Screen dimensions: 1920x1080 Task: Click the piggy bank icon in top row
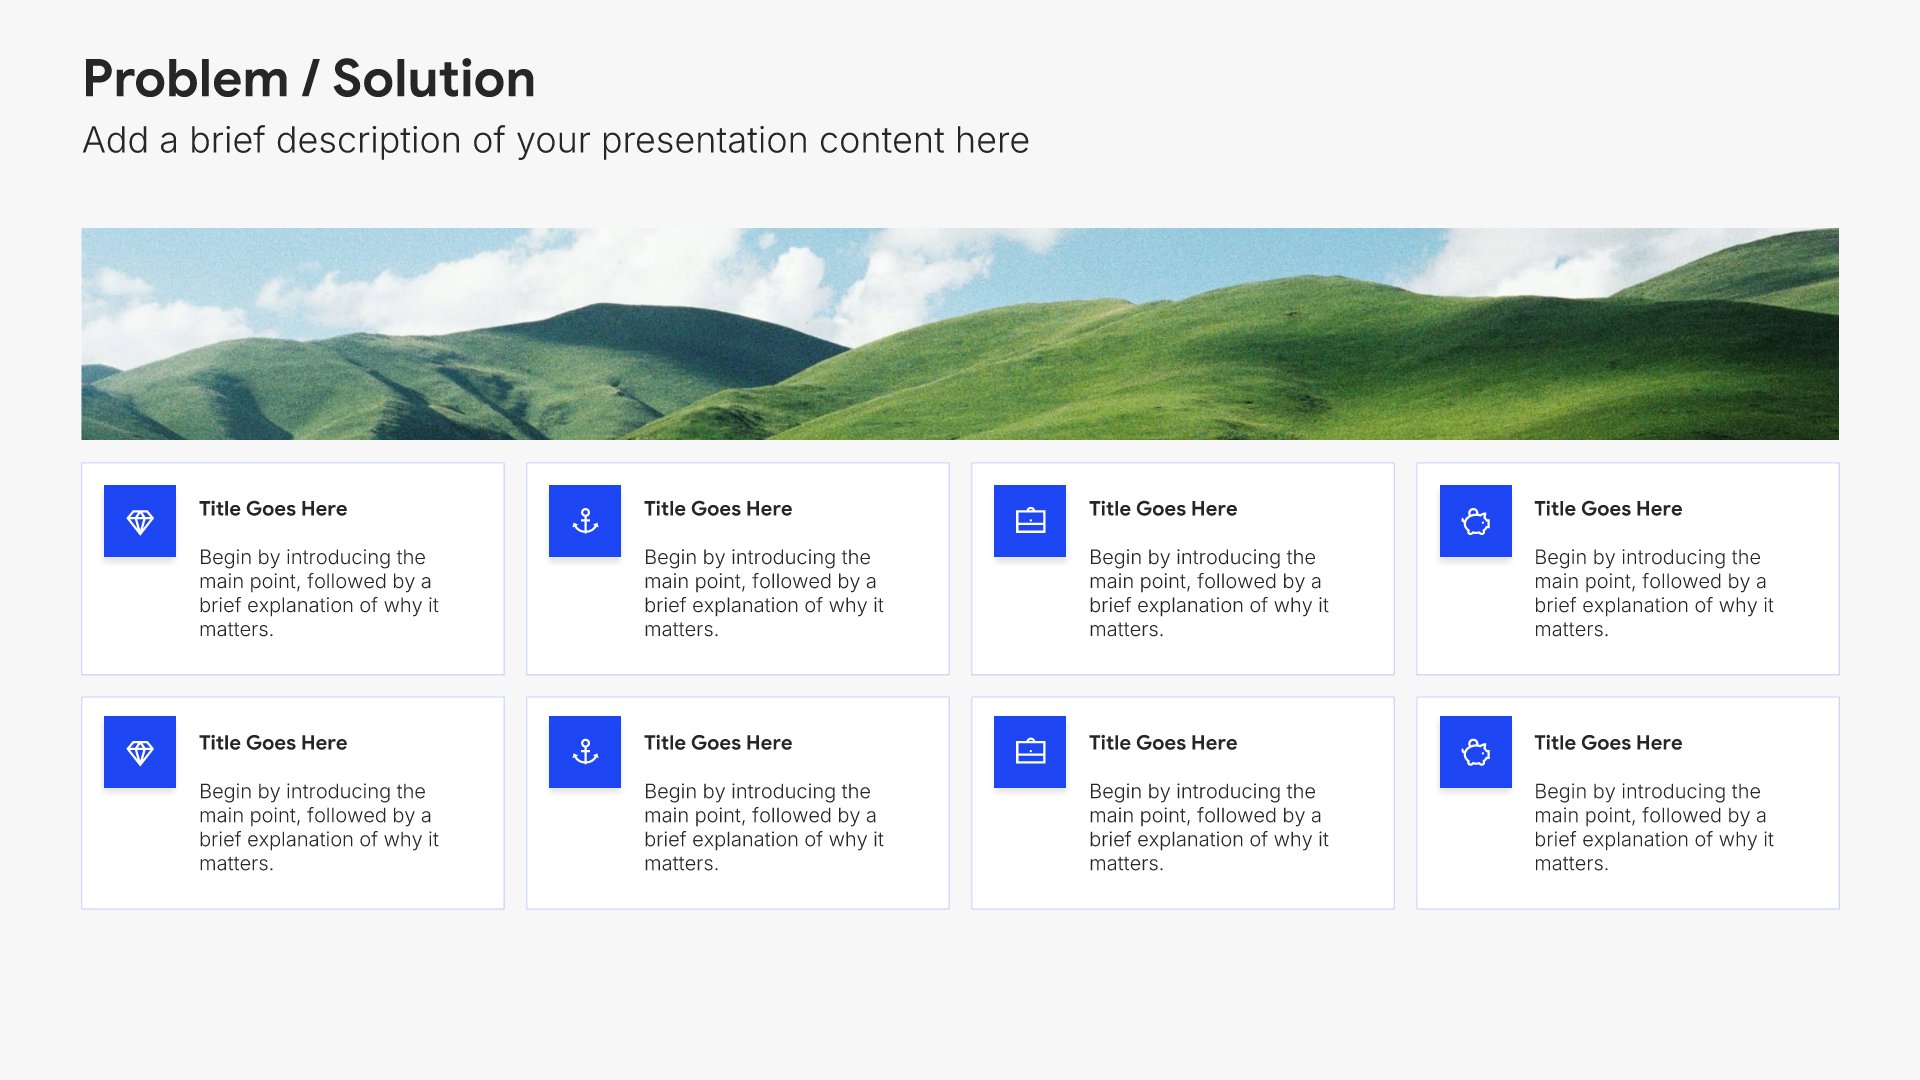tap(1476, 521)
